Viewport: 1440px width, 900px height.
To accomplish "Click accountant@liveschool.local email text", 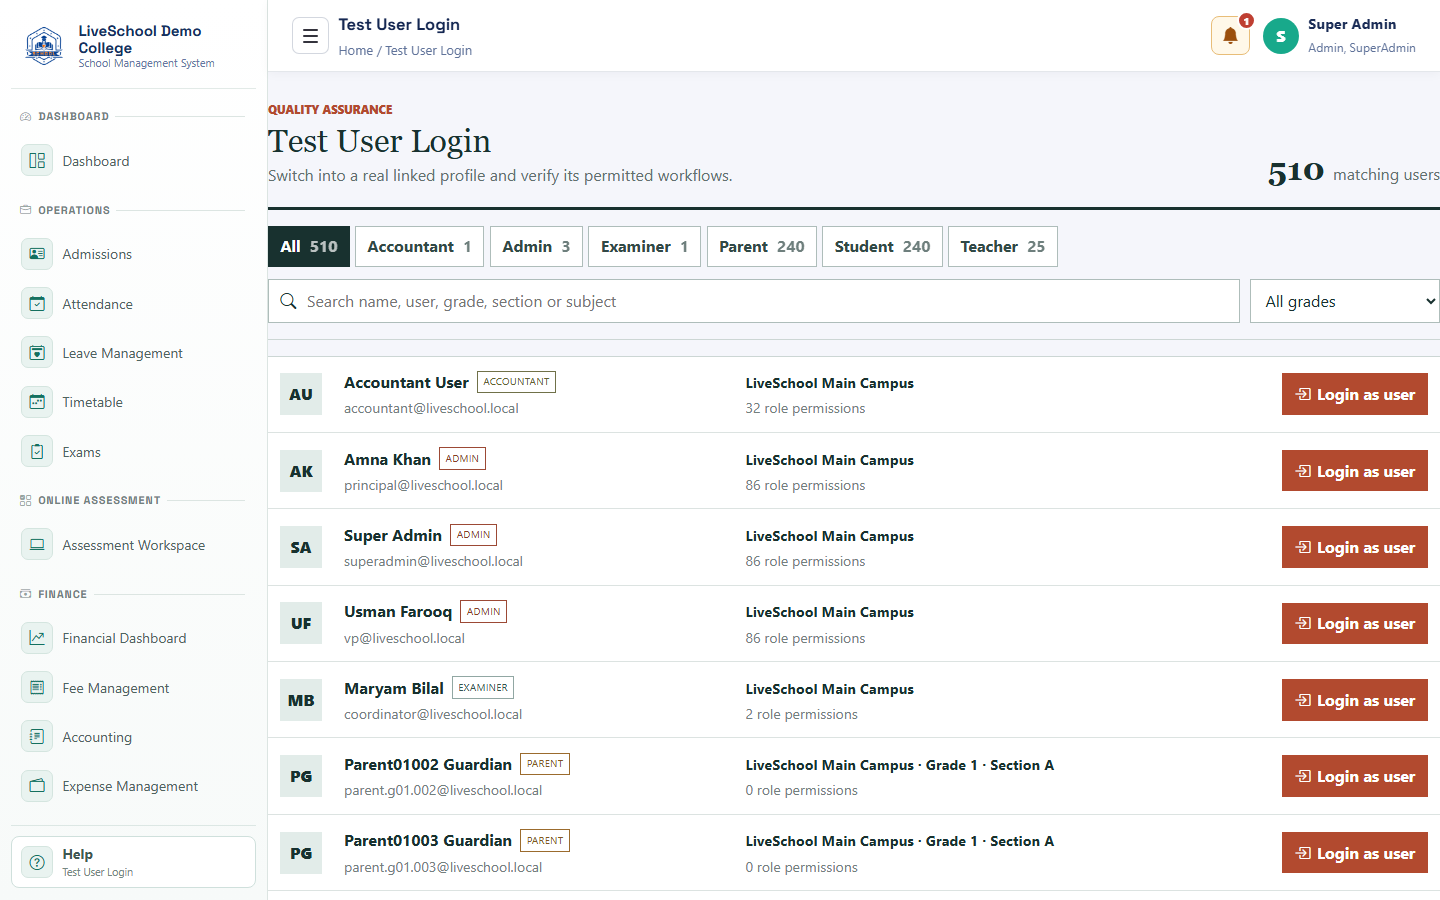I will 431,408.
